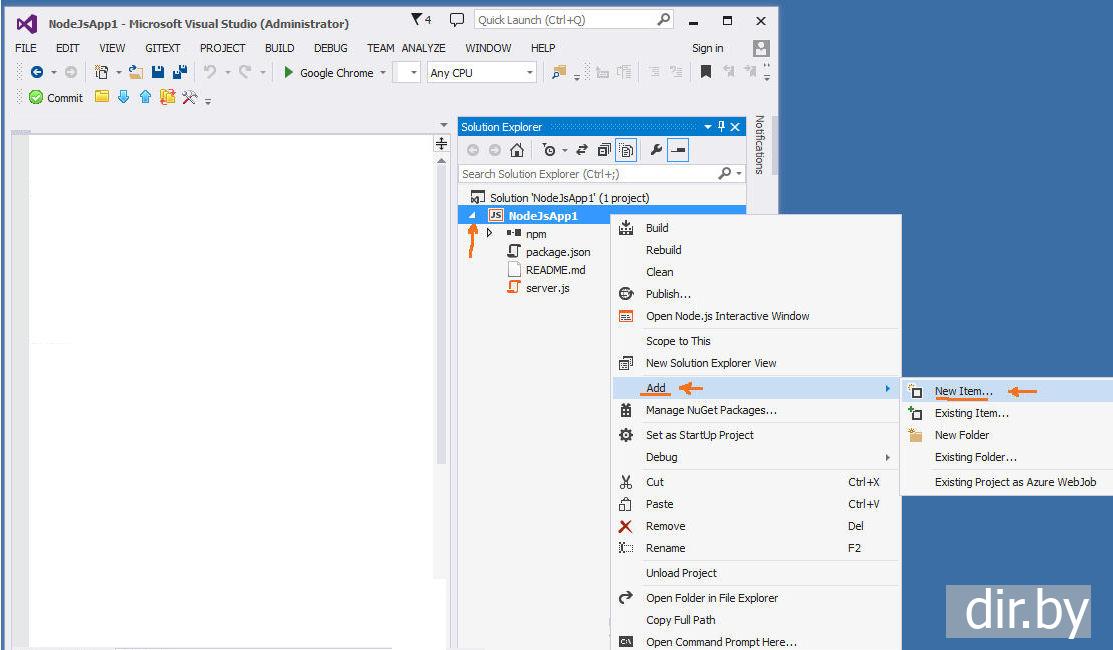The width and height of the screenshot is (1113, 650).
Task: Open the feedback speech bubble icon
Action: (x=456, y=20)
